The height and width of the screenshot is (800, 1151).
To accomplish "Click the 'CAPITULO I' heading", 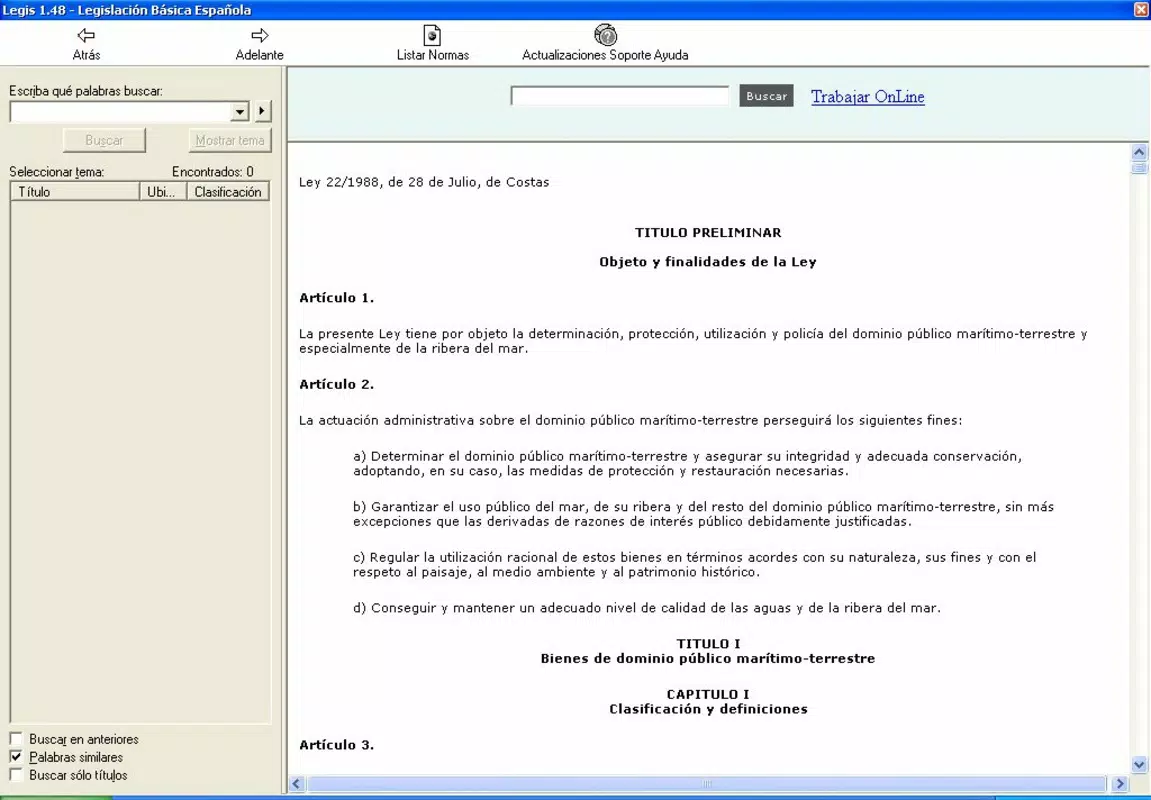I will click(x=708, y=694).
